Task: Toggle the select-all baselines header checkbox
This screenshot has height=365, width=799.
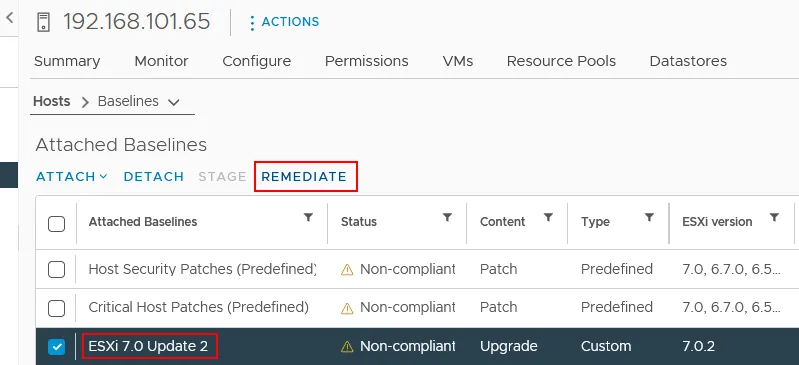Action: pos(57,223)
